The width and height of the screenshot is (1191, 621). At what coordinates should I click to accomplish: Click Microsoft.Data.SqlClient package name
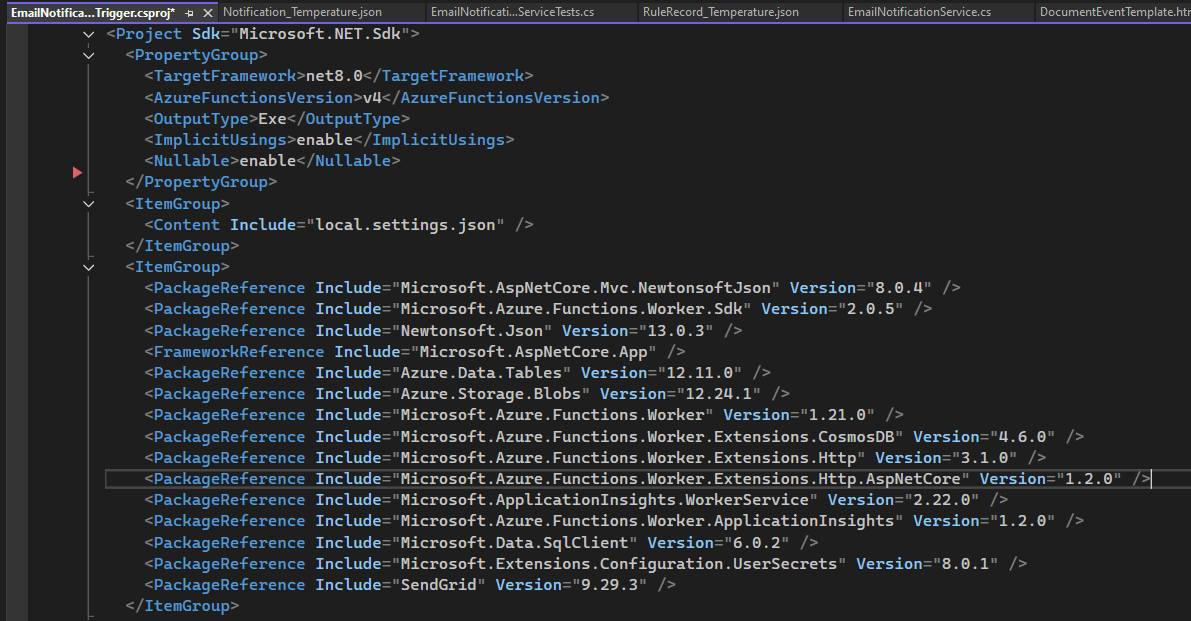514,543
